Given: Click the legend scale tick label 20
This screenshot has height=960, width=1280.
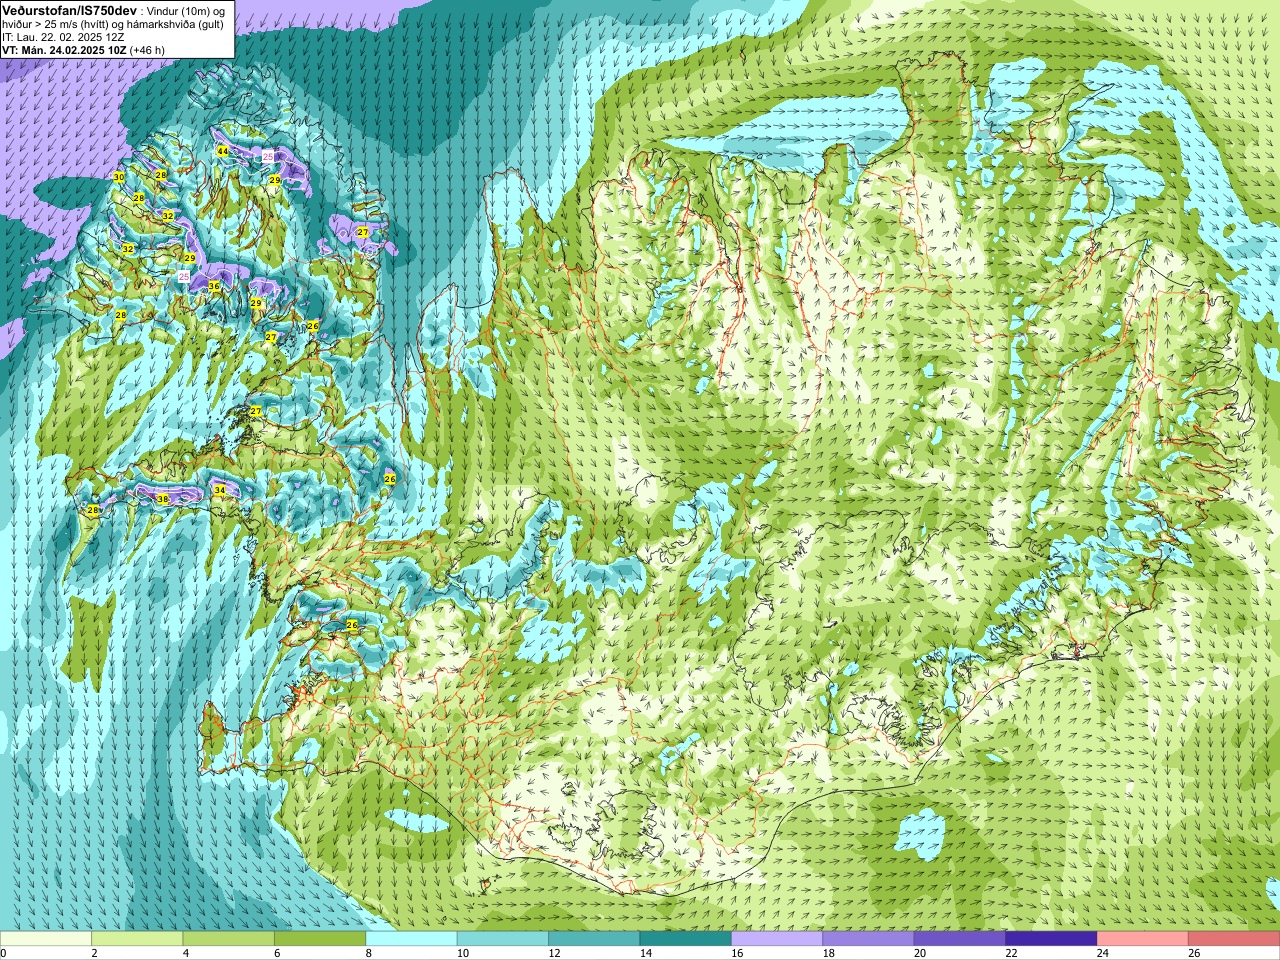Looking at the screenshot, I should coord(920,953).
